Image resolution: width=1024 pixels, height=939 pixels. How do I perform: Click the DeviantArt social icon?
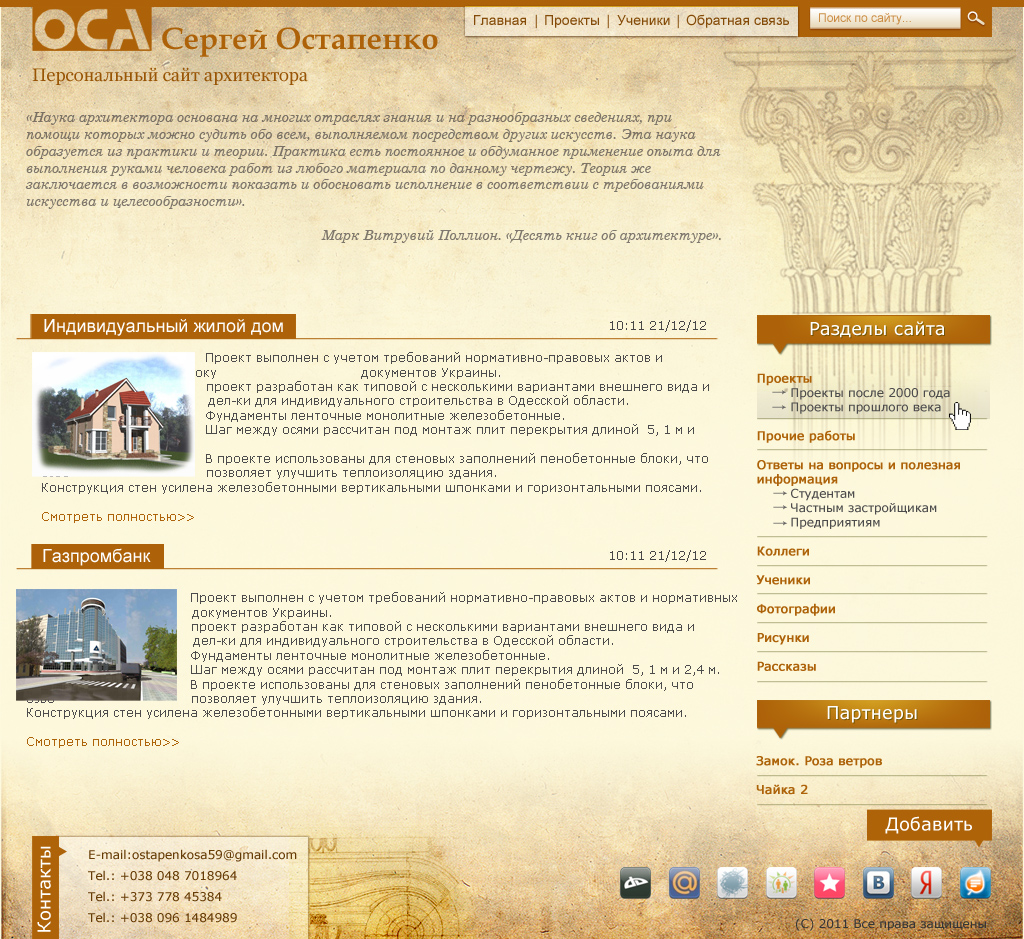click(636, 882)
